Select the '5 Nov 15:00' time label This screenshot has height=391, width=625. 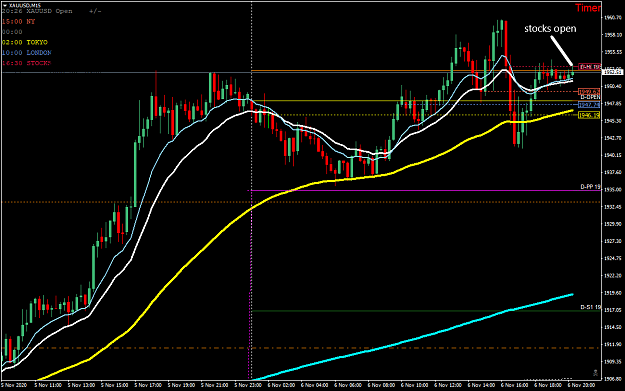pos(114,385)
